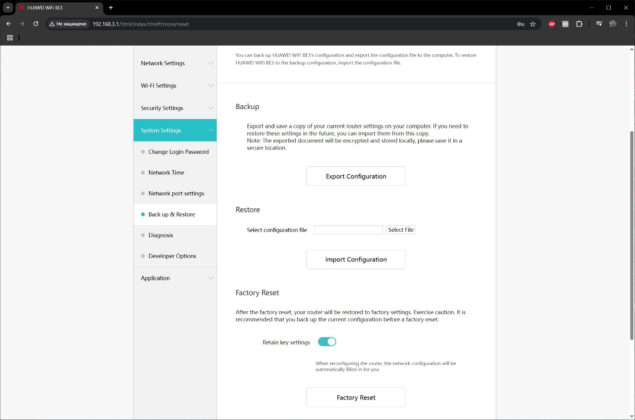
Task: Open the browser three-dot menu
Action: tap(626, 24)
